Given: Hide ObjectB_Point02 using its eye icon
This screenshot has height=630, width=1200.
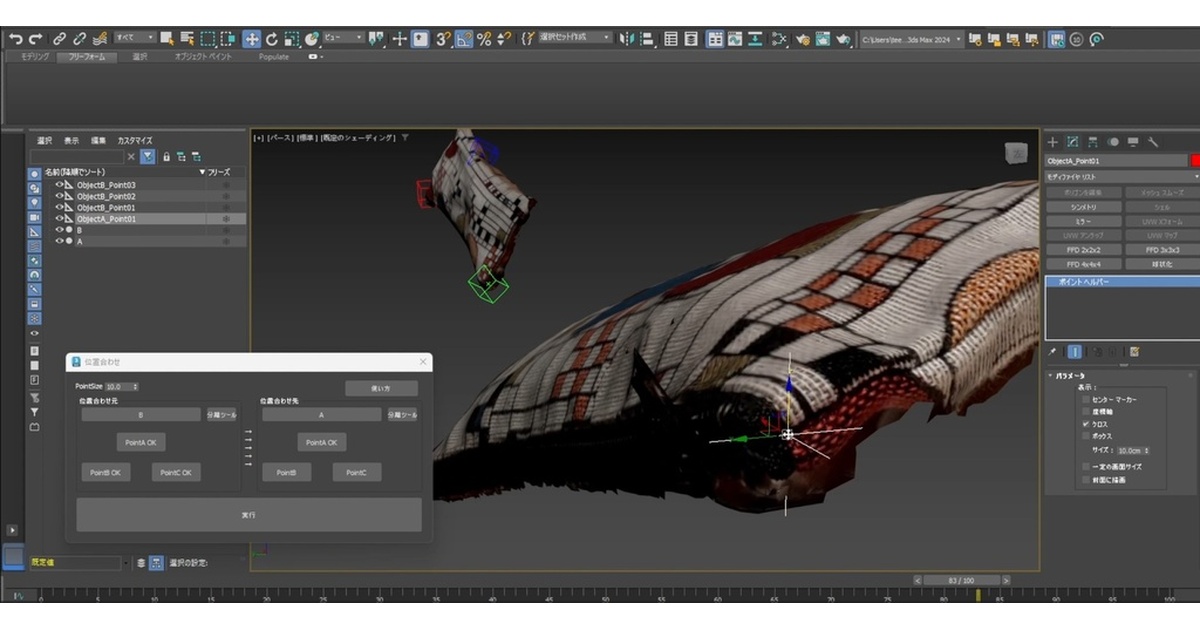Looking at the screenshot, I should (59, 196).
